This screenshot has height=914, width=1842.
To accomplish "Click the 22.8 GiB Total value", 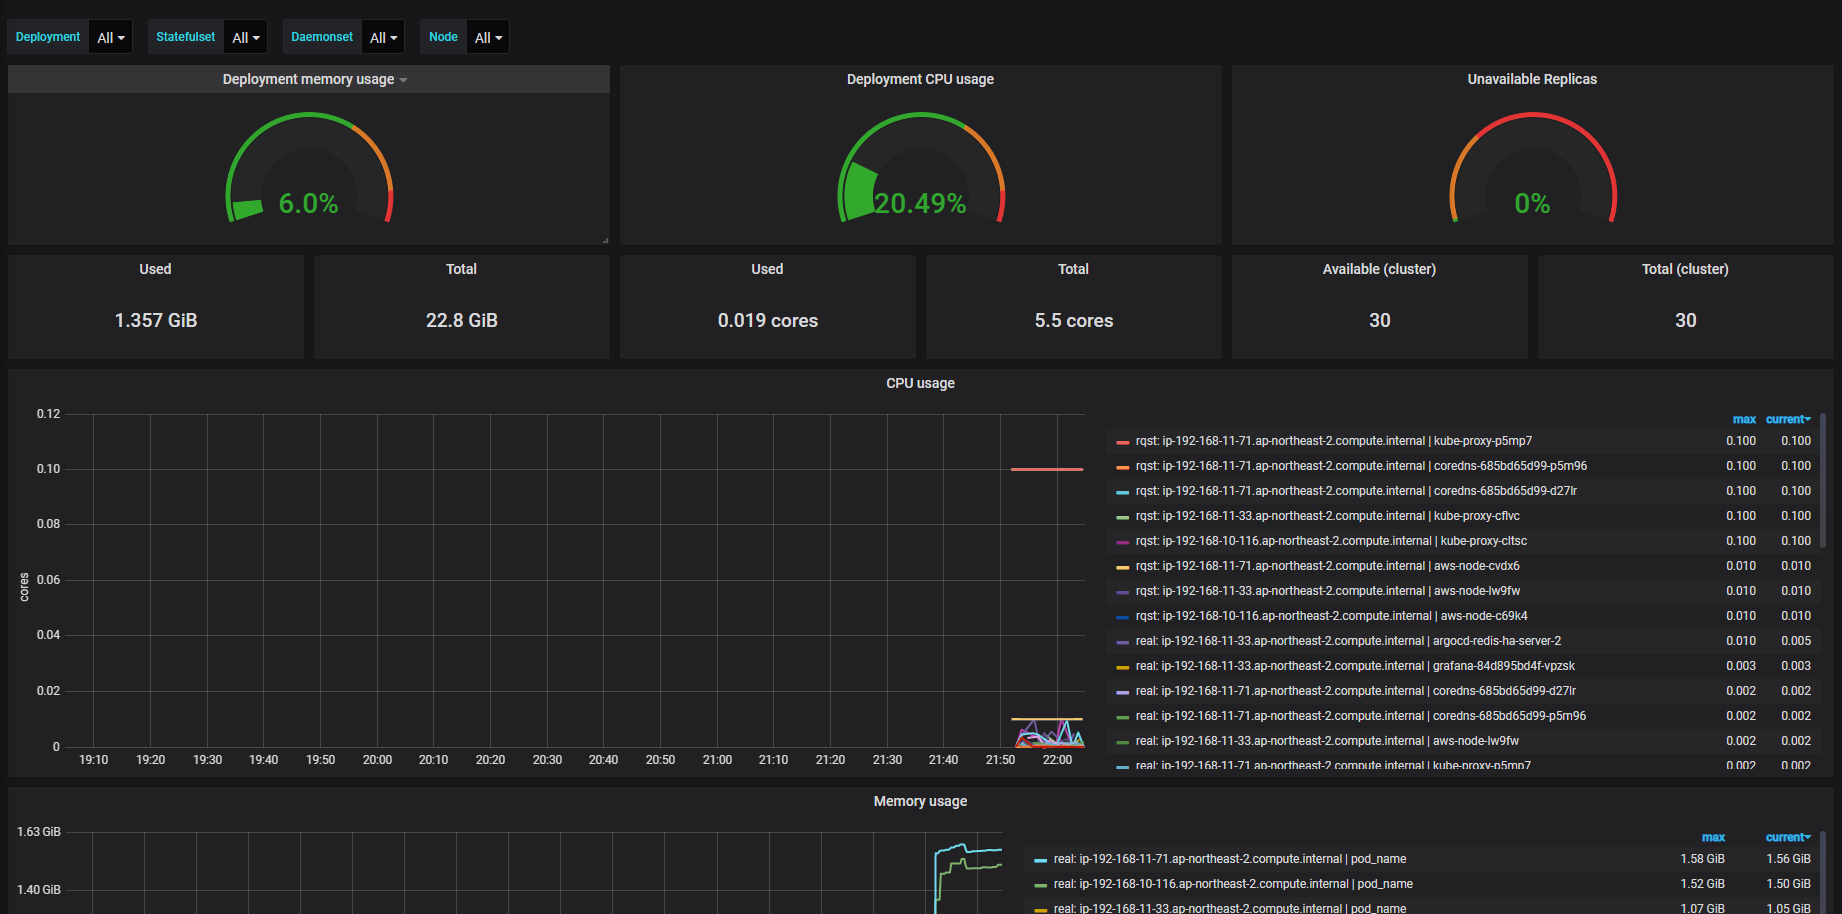I will click(x=462, y=321).
